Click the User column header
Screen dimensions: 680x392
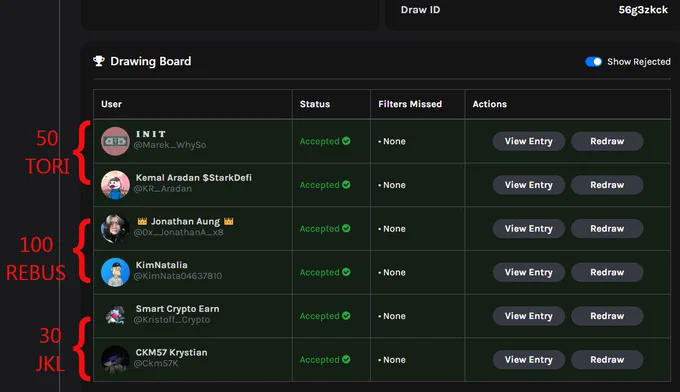pos(111,104)
